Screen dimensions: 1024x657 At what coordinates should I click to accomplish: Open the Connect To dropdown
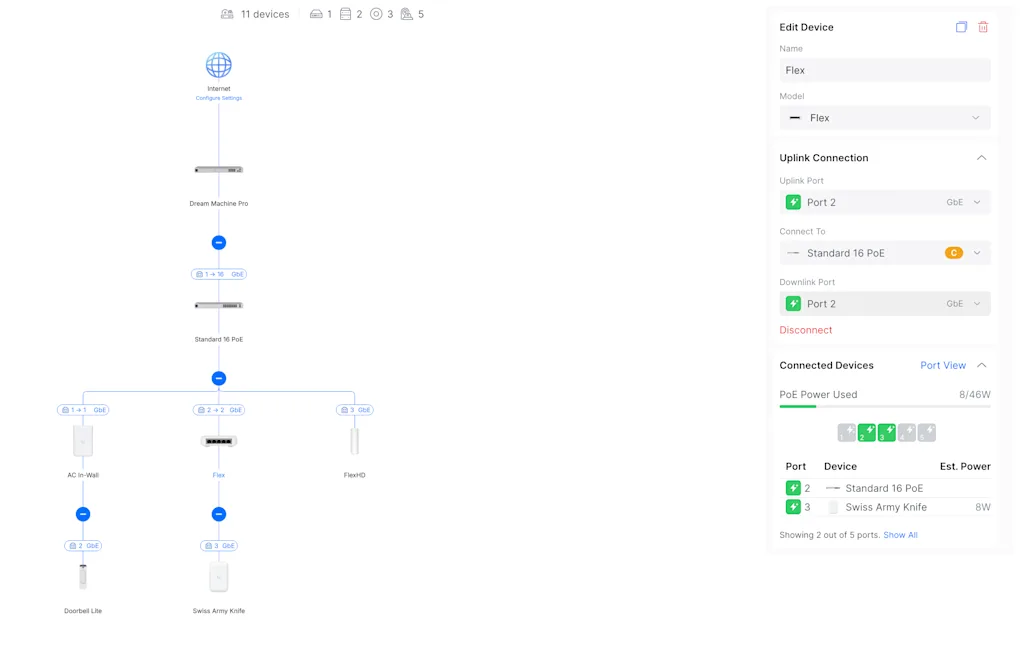point(885,253)
